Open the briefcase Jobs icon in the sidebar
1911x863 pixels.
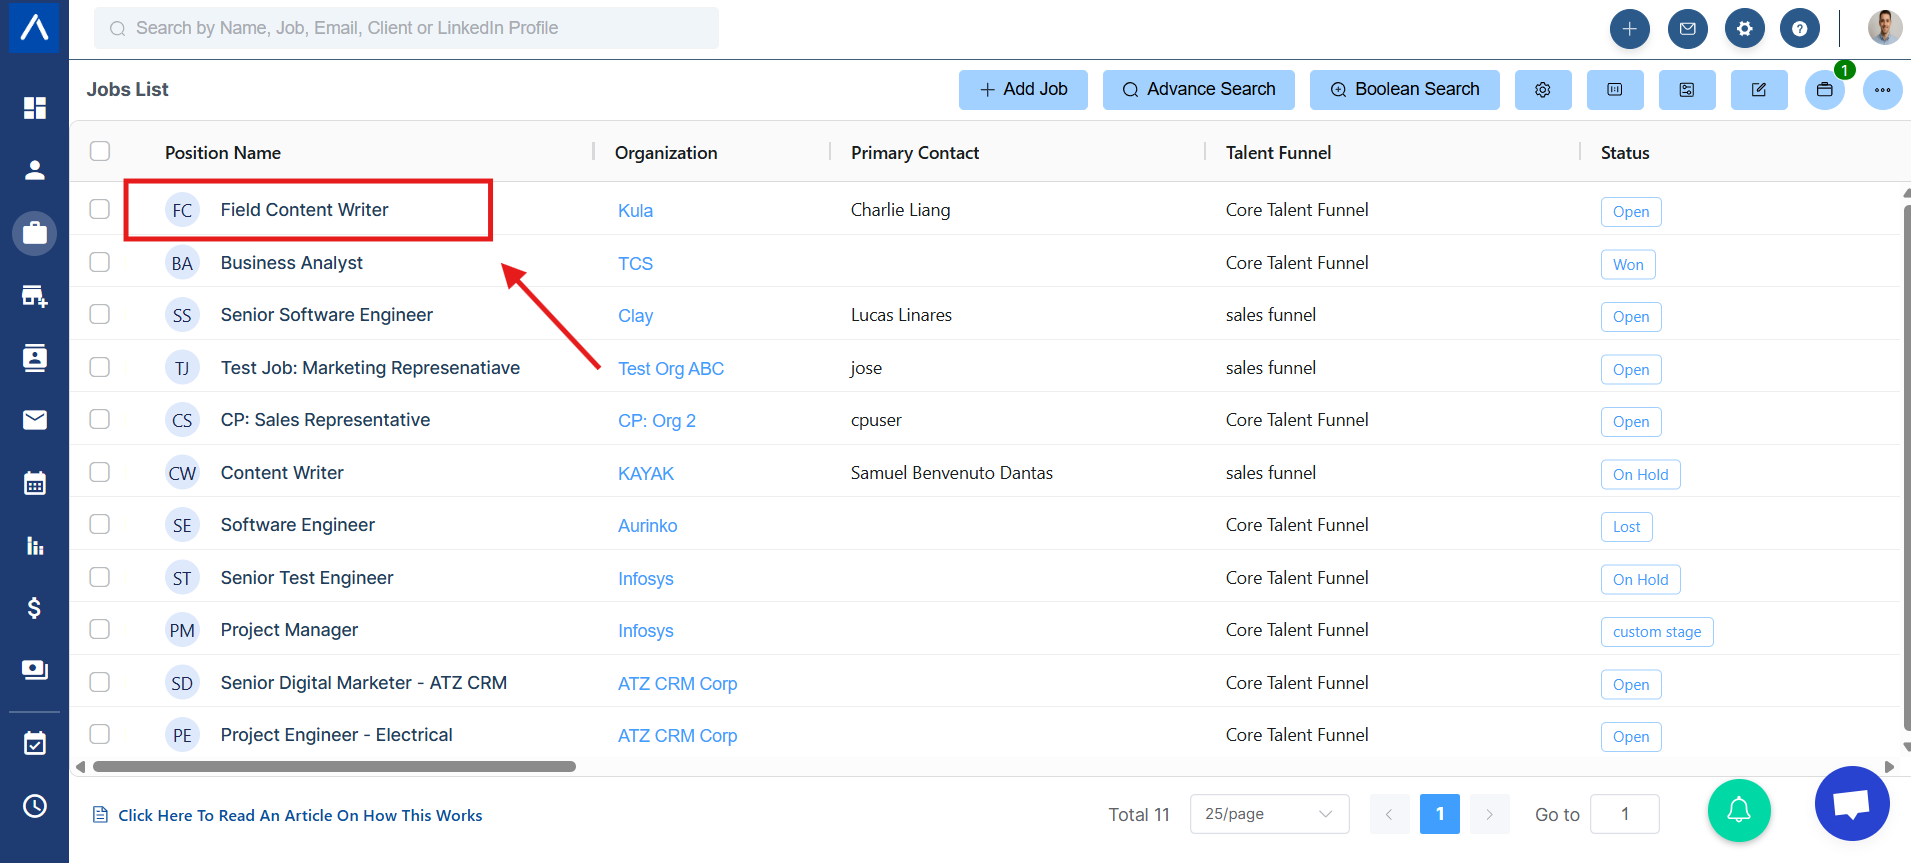click(35, 233)
